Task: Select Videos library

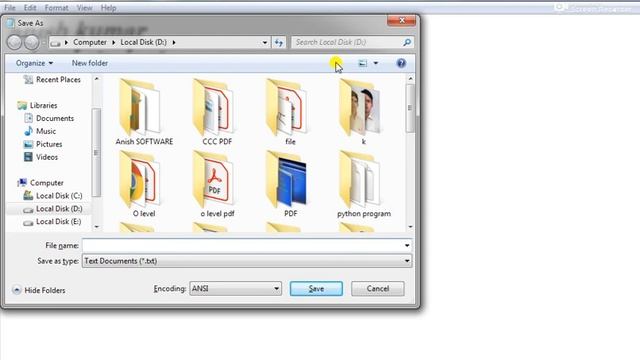Action: pyautogui.click(x=41, y=157)
